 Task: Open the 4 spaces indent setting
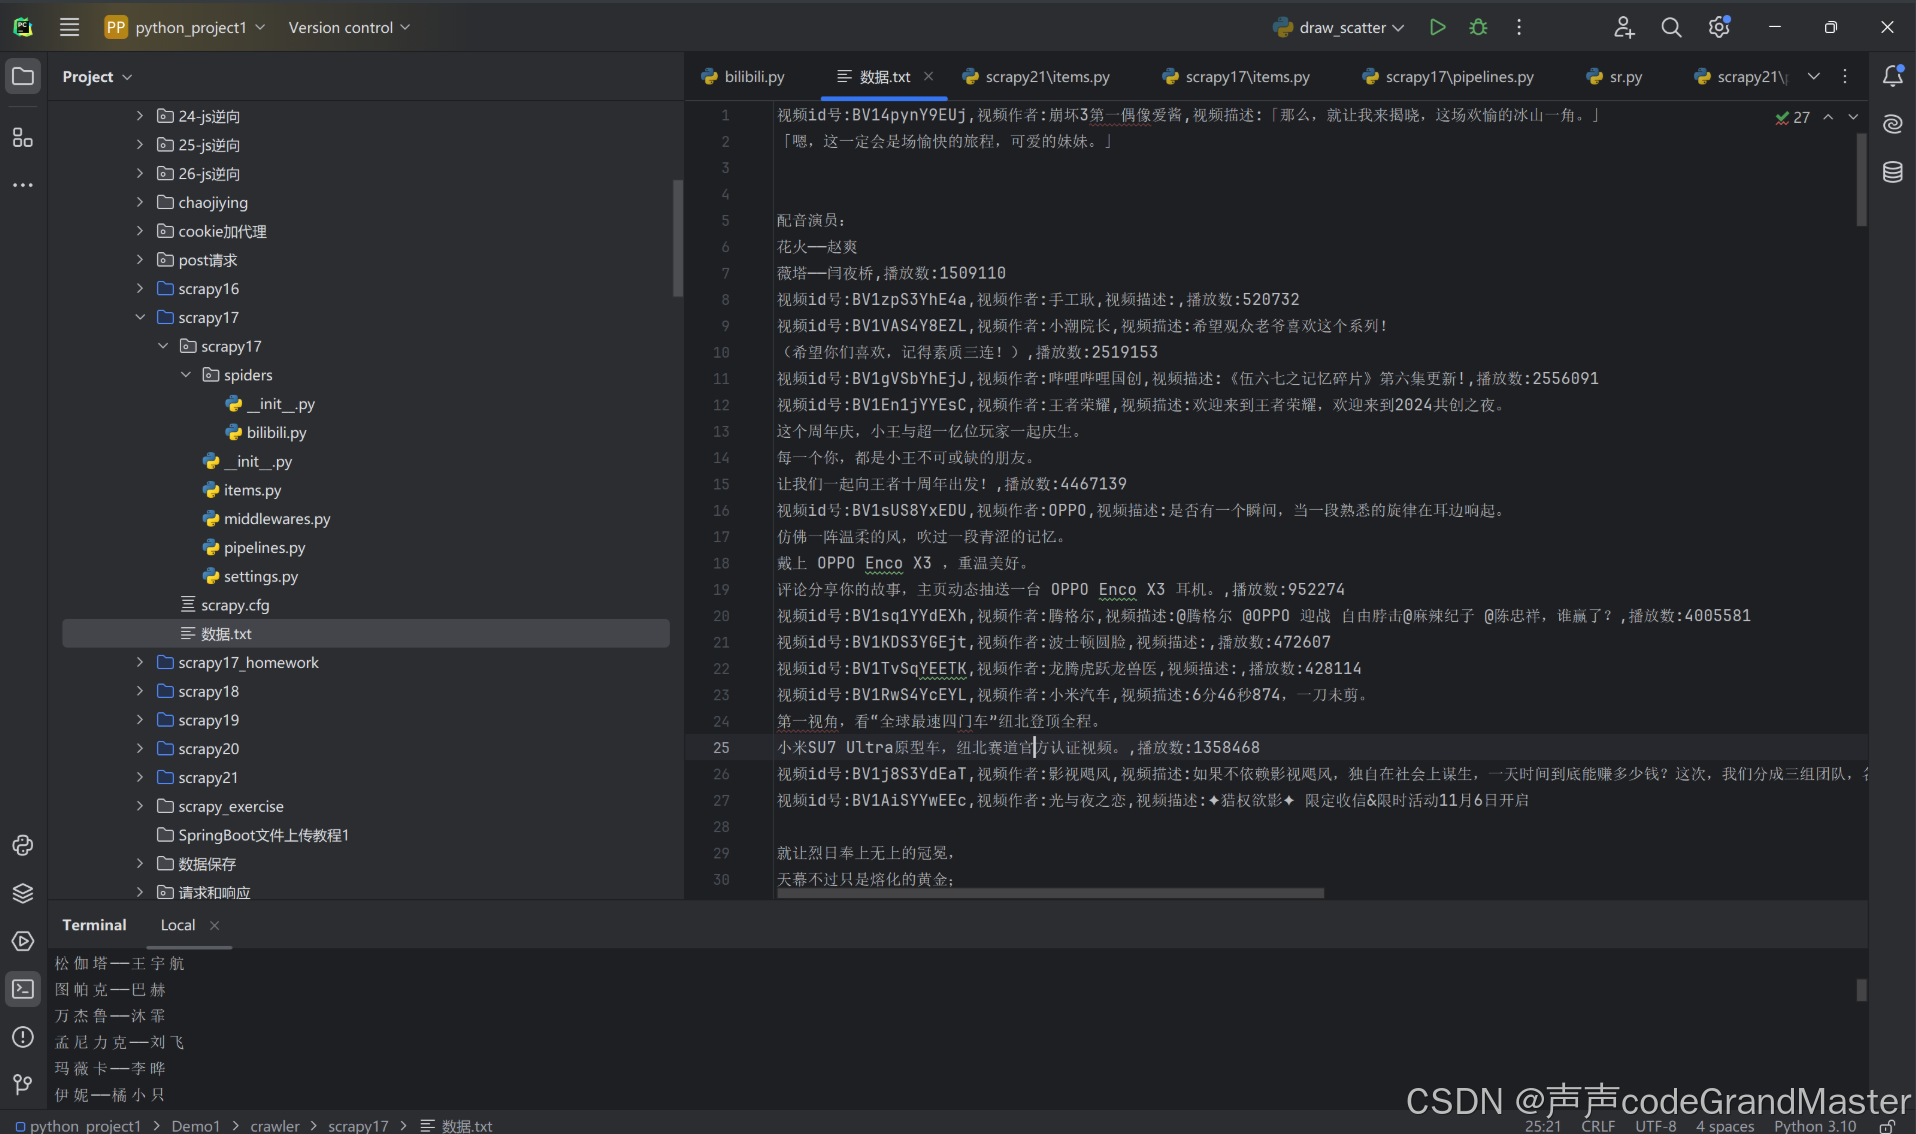pos(1725,1126)
